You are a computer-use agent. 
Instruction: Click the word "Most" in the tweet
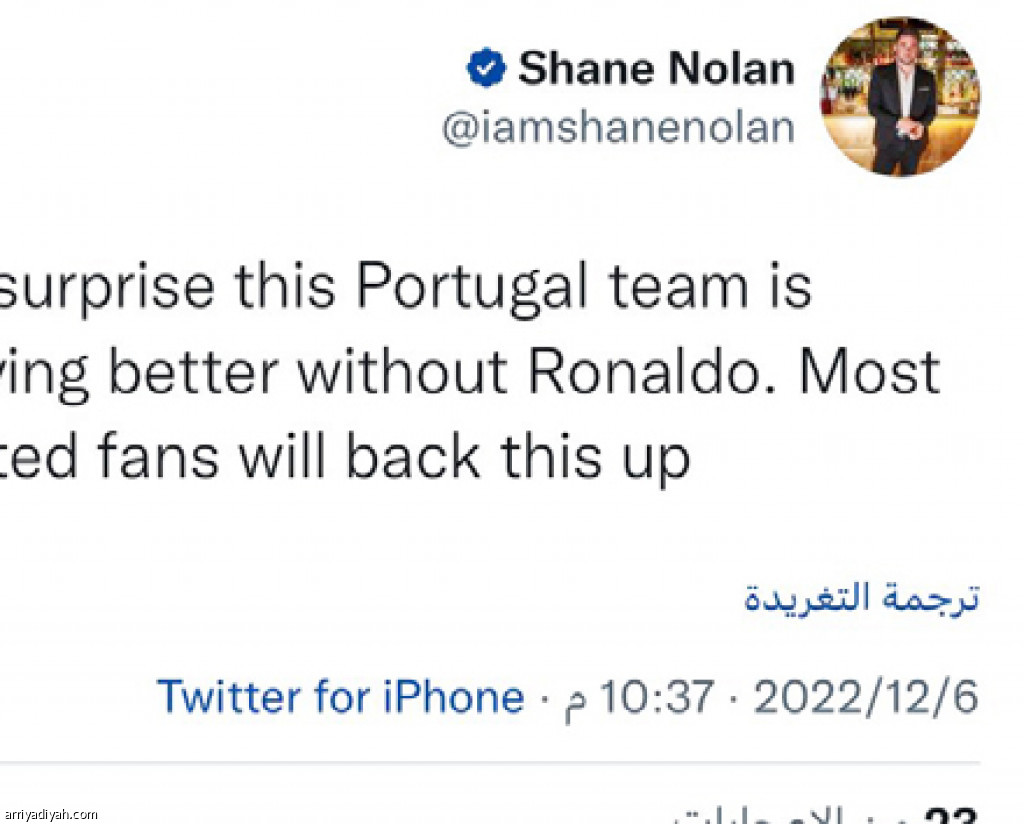[870, 373]
